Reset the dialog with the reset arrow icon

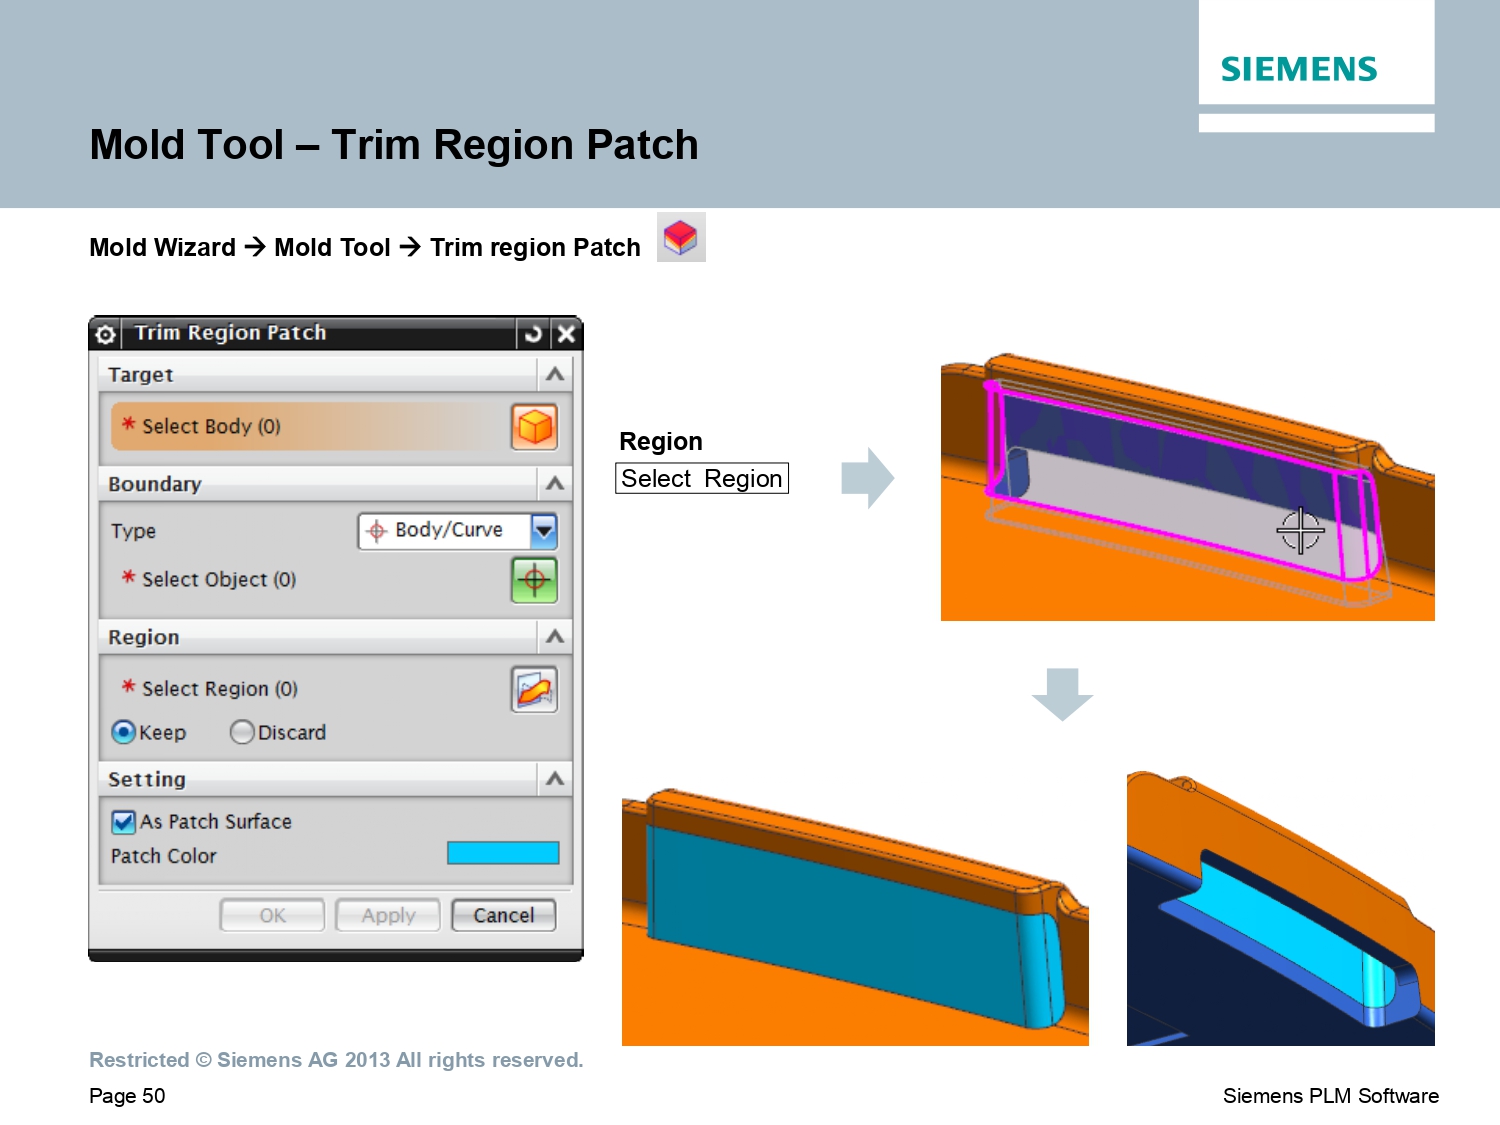coord(533,334)
